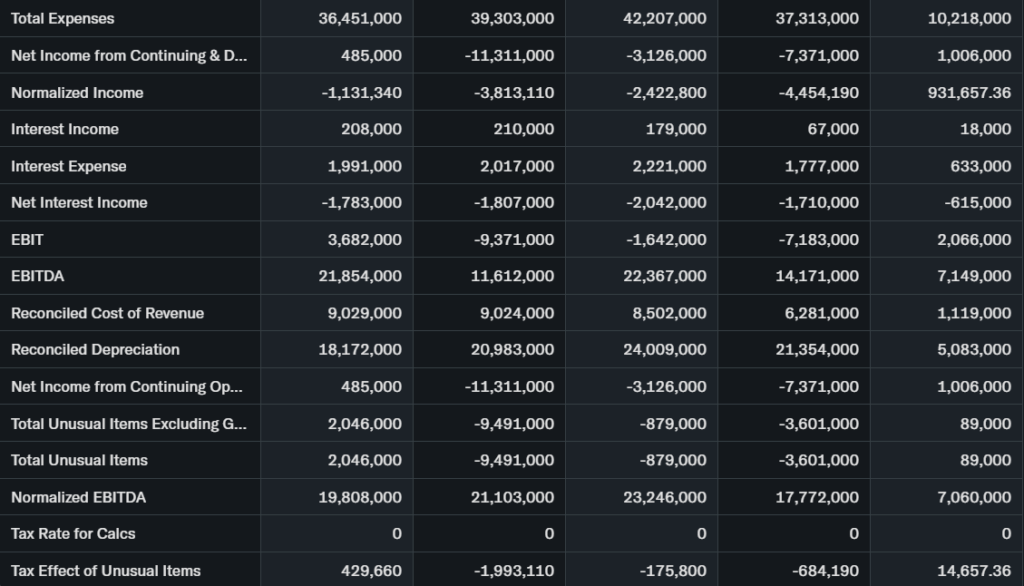Select the Tax Rate for Calcs label
1024x586 pixels.
coord(73,534)
